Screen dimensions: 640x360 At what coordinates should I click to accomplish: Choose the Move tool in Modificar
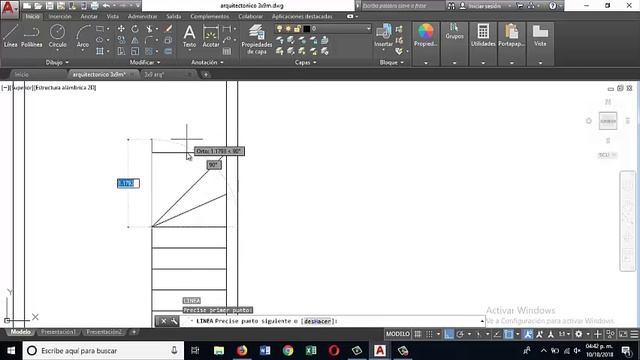click(121, 29)
